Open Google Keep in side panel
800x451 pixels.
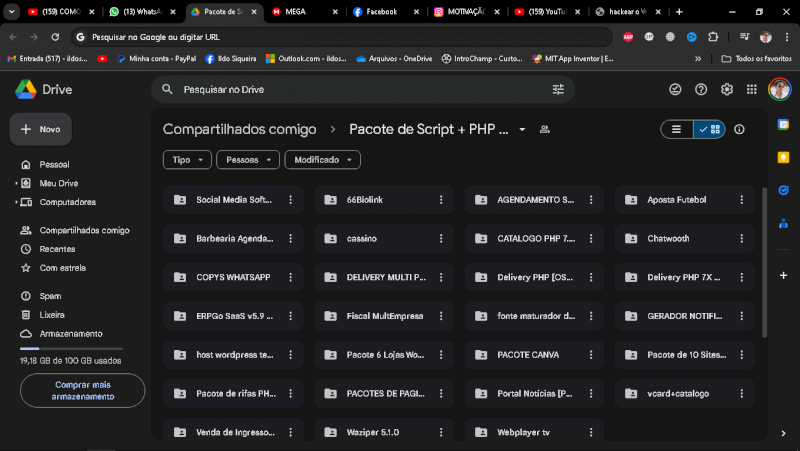pos(784,157)
